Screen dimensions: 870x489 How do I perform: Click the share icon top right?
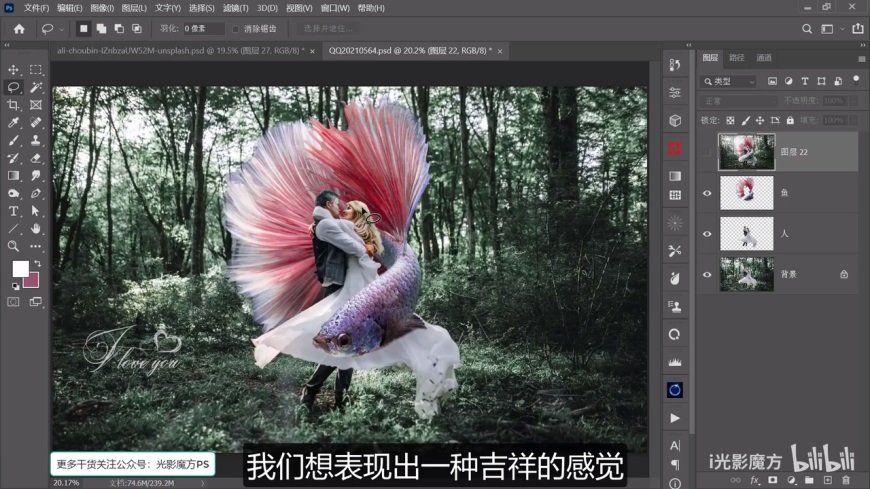coord(858,29)
